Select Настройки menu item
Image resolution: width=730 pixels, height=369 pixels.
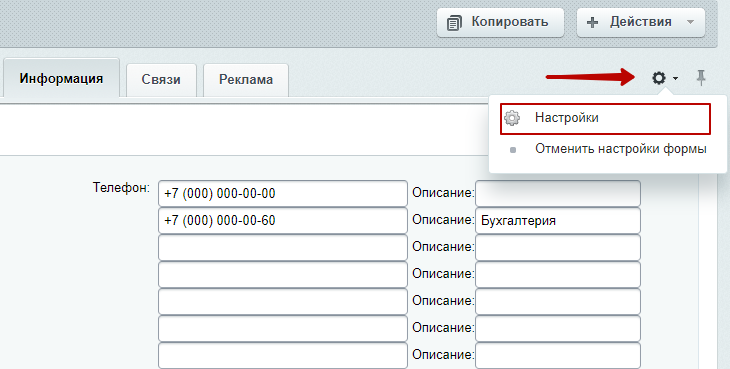point(605,119)
